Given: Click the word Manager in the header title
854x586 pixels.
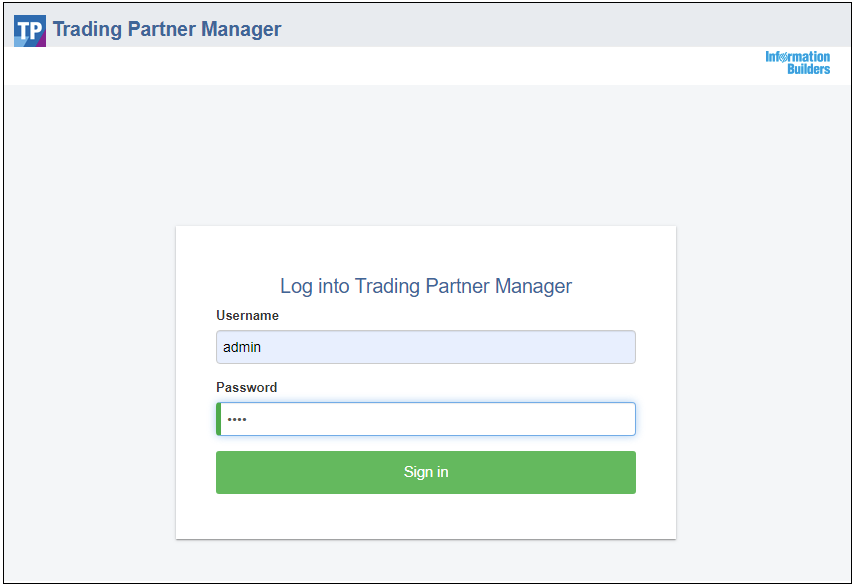Looking at the screenshot, I should (x=241, y=29).
